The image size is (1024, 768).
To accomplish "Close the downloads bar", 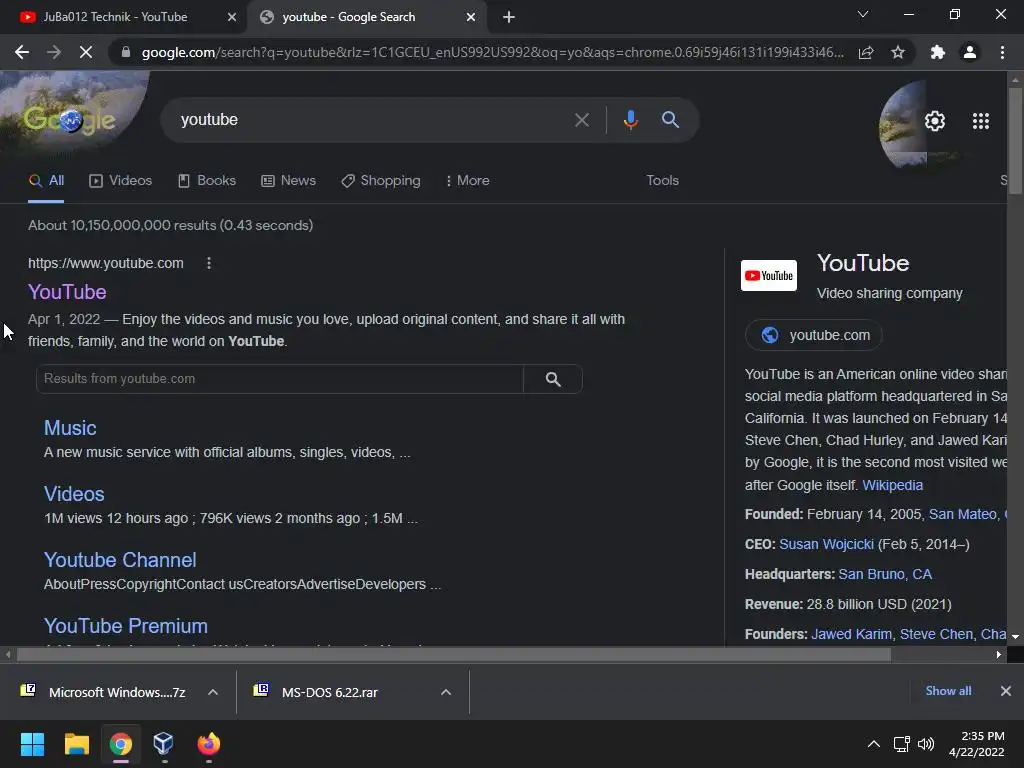I will point(1006,691).
